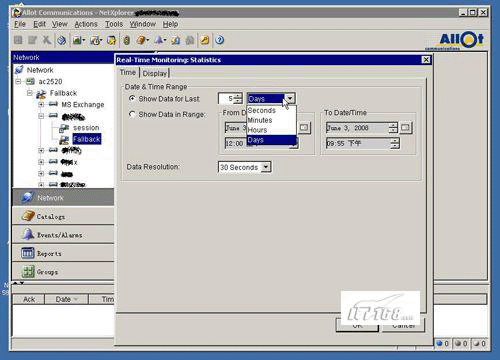This screenshot has width=500, height=360.
Task: Click the traffic light toolbar icon
Action: [126, 40]
